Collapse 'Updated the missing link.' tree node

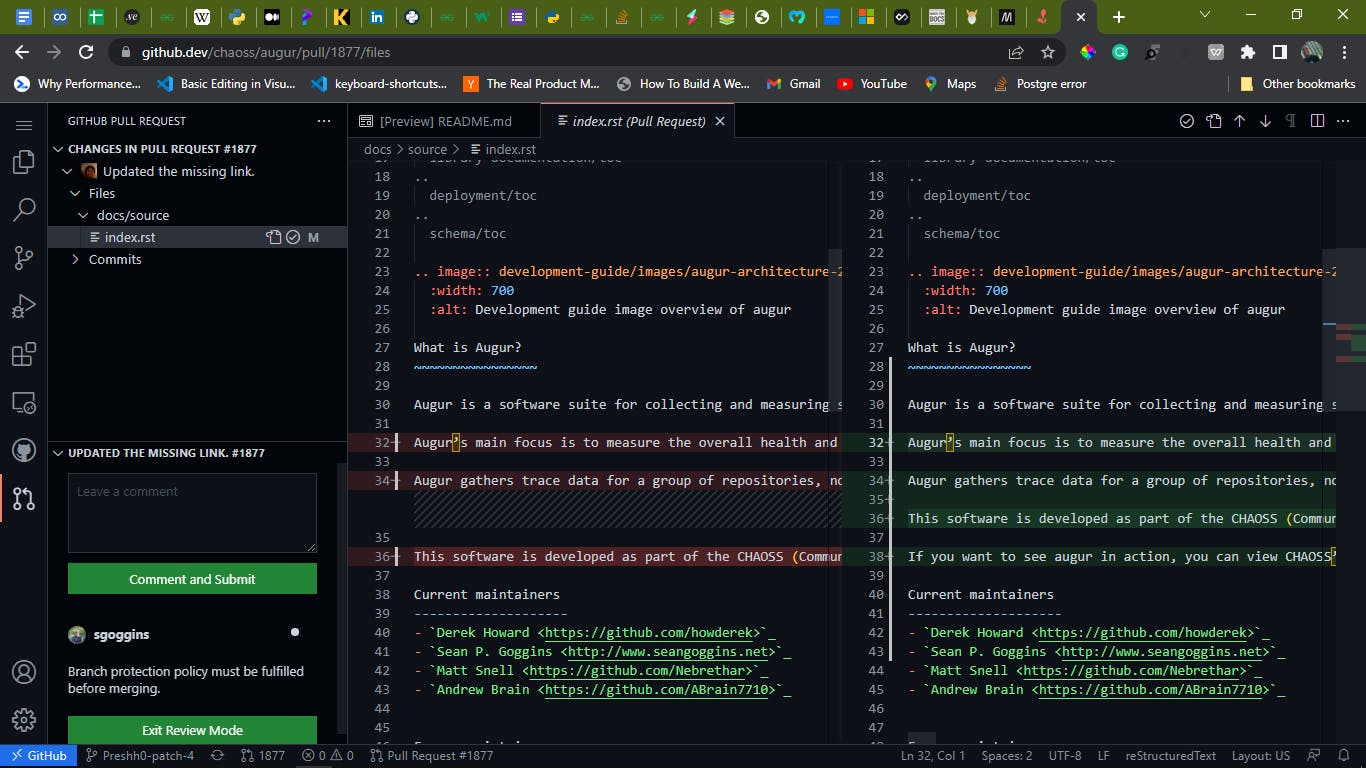67,171
